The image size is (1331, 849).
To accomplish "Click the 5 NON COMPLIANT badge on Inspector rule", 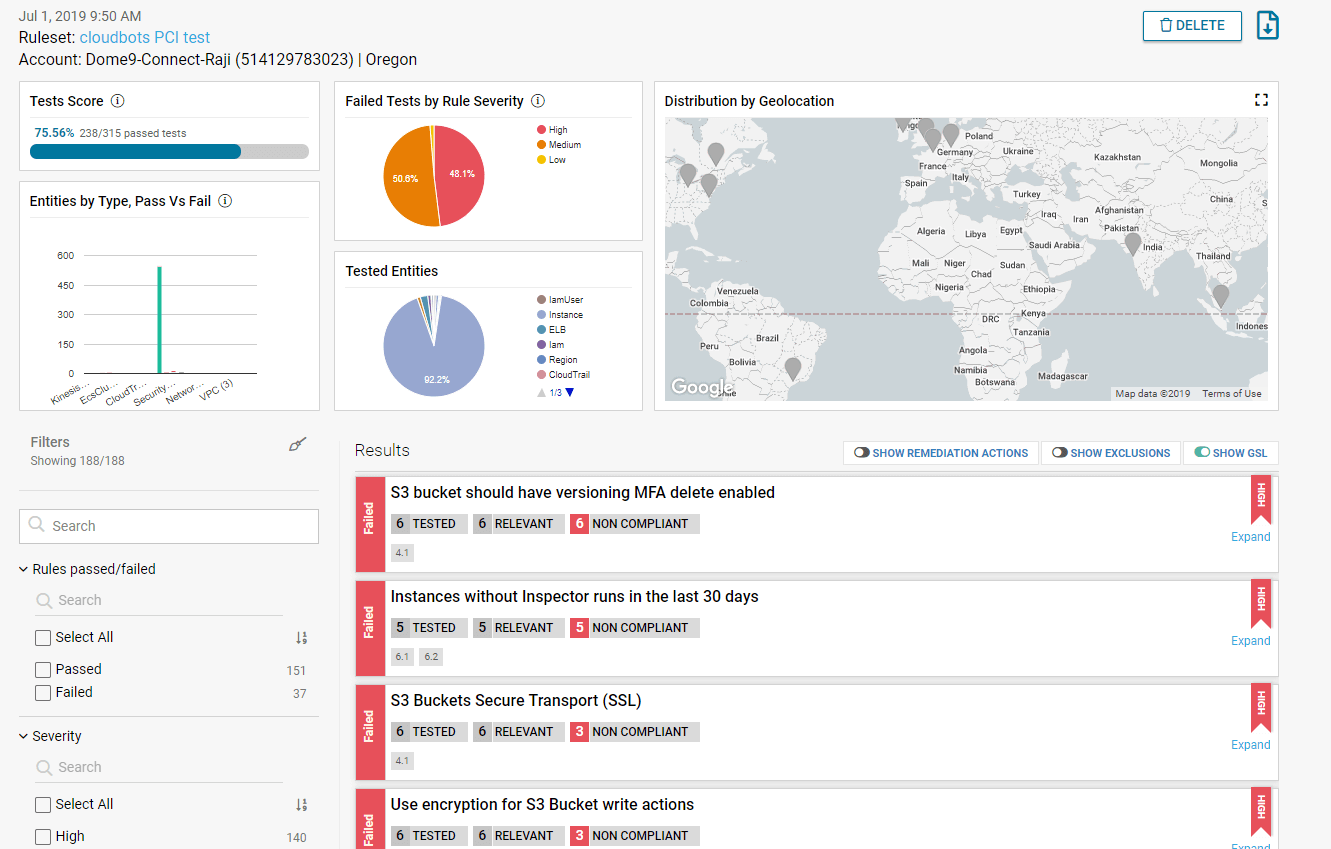I will pyautogui.click(x=635, y=628).
